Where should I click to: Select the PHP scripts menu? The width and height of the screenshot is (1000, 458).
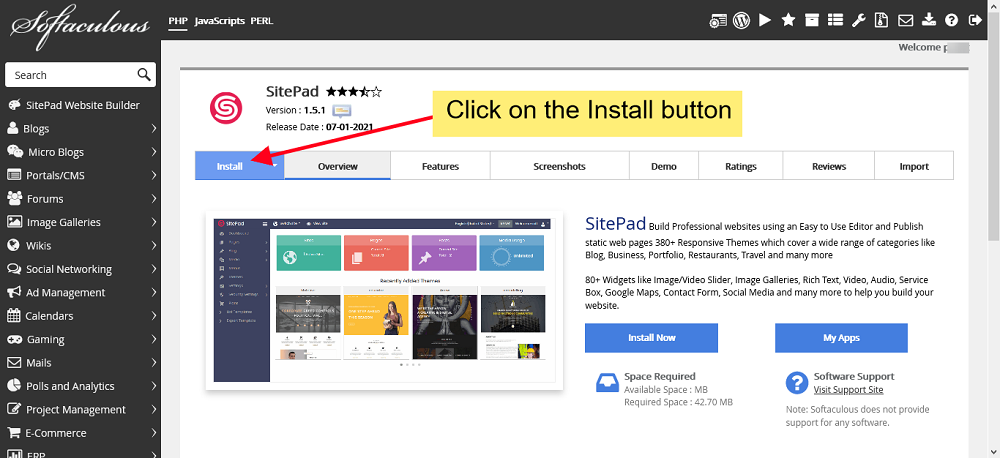(x=177, y=20)
